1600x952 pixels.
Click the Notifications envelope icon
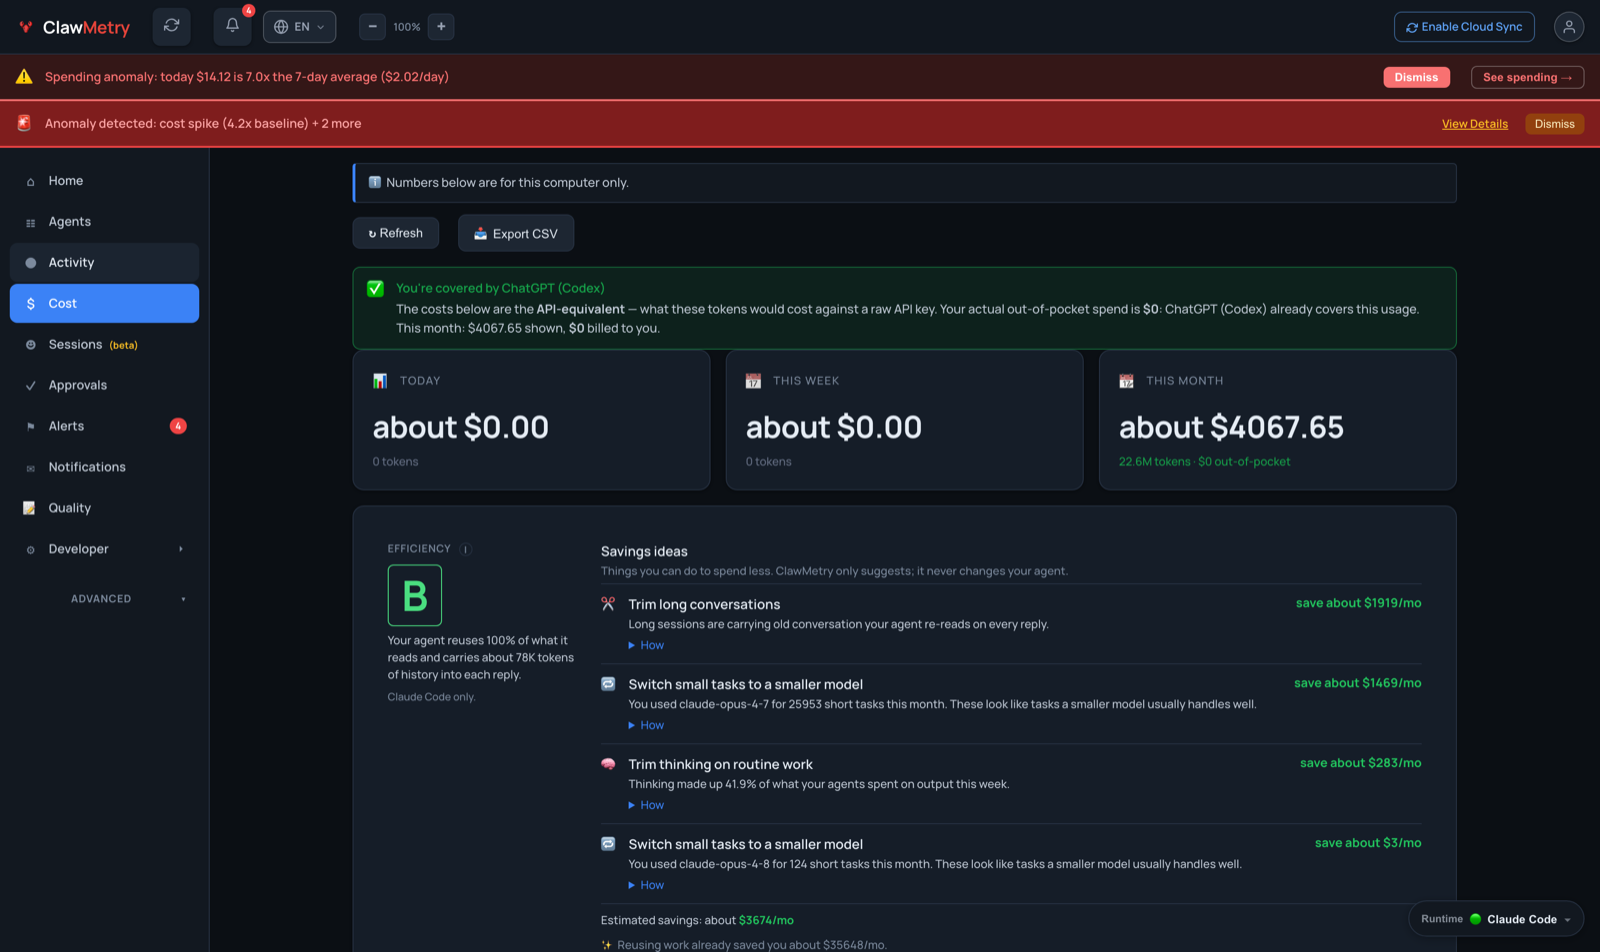[x=30, y=468]
